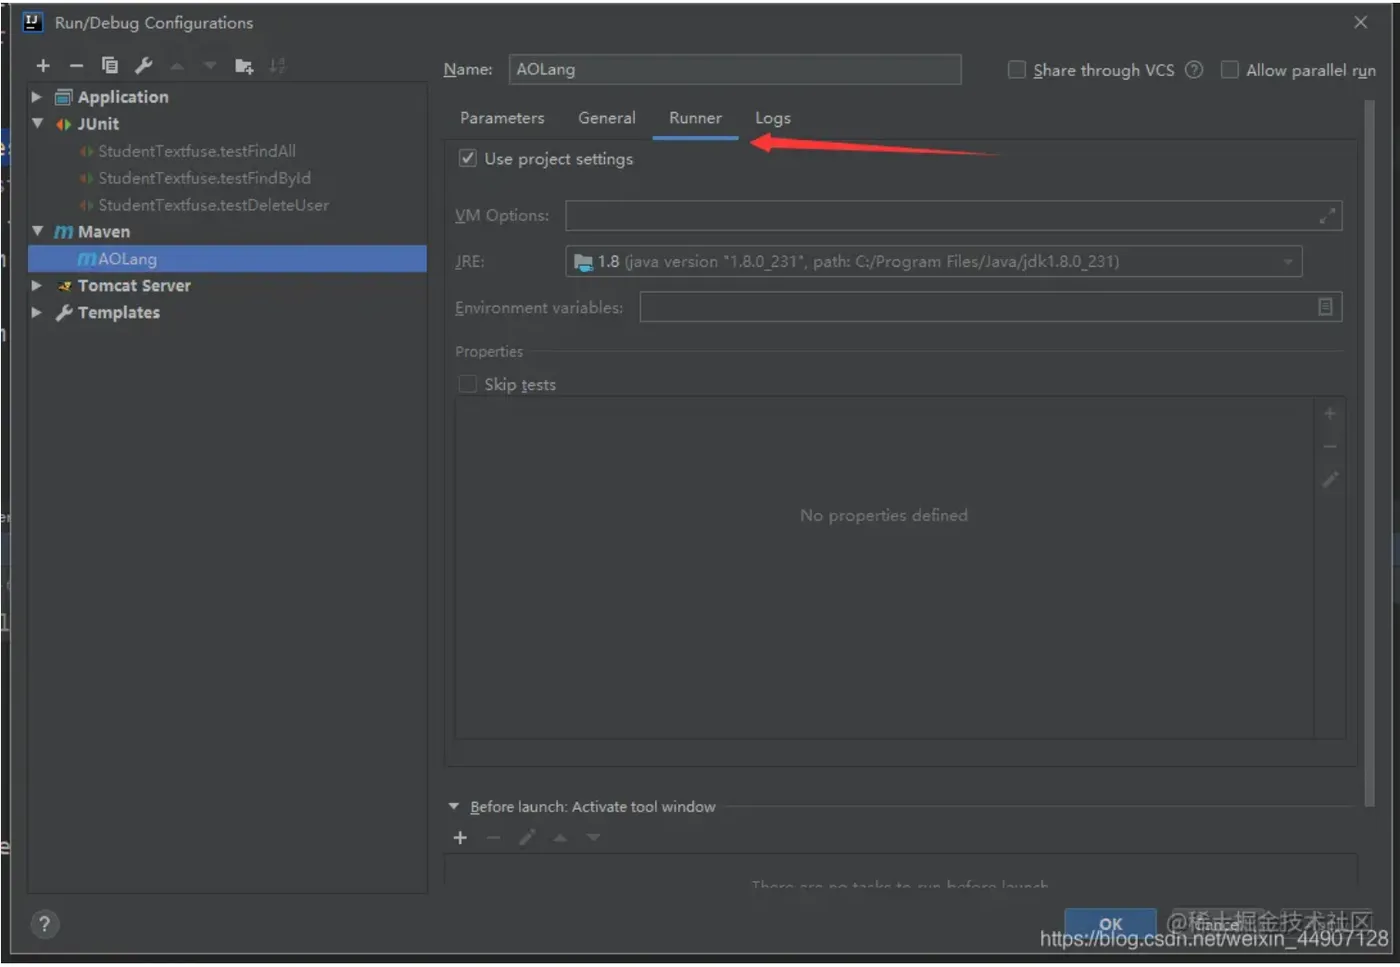The height and width of the screenshot is (967, 1400).
Task: Add a new property in properties table
Action: [1330, 414]
